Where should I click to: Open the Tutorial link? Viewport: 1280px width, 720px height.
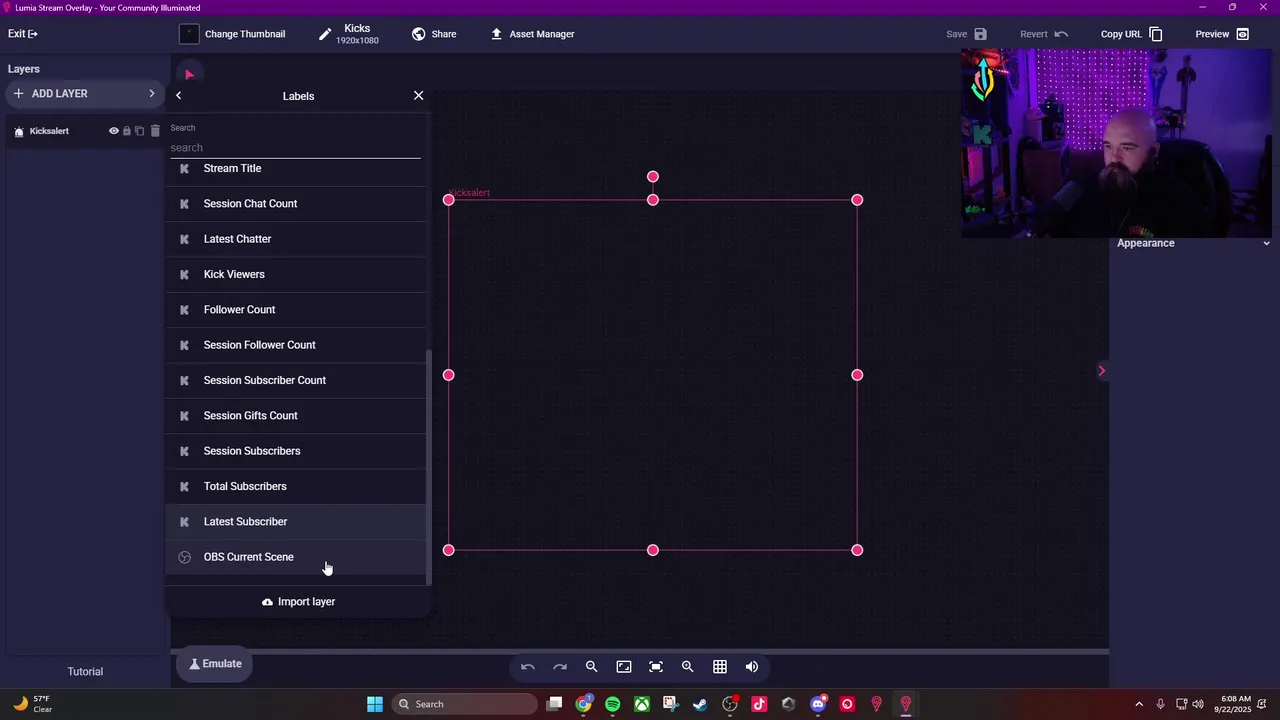point(85,672)
